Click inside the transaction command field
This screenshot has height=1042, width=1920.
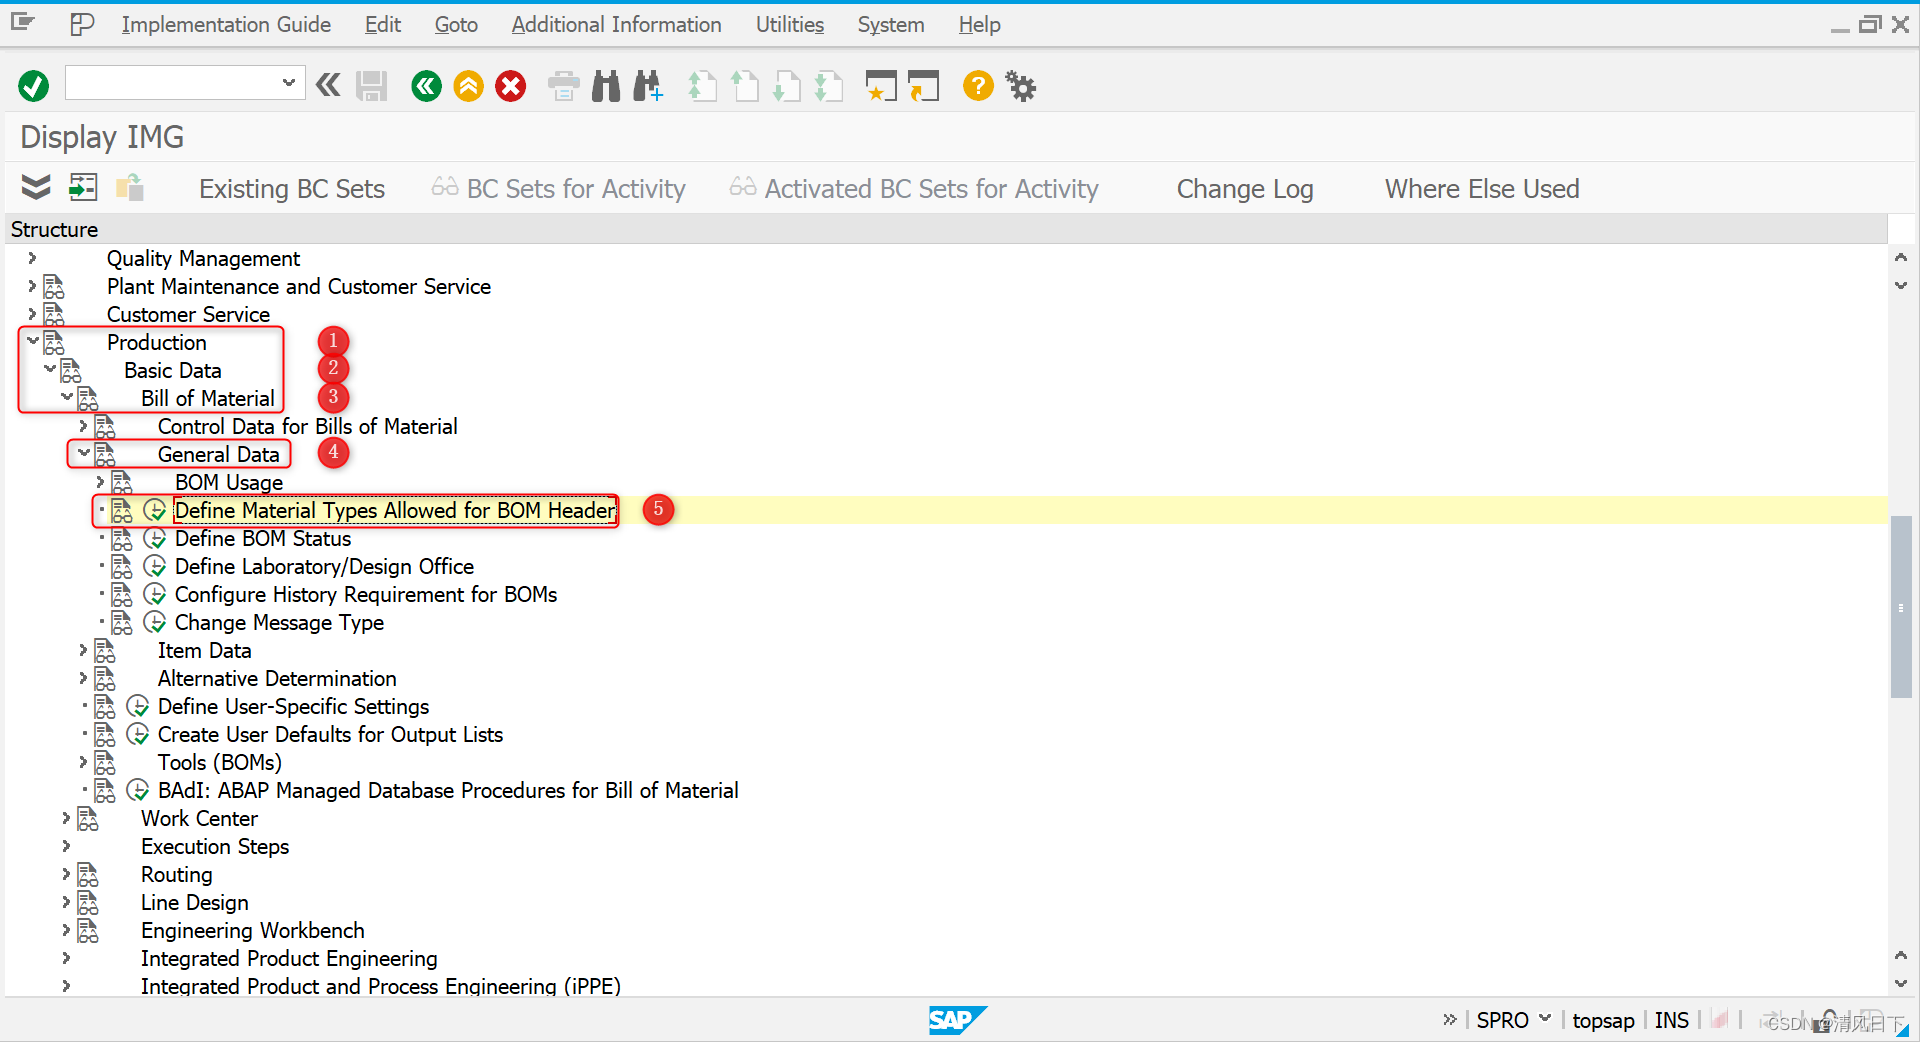pos(172,83)
